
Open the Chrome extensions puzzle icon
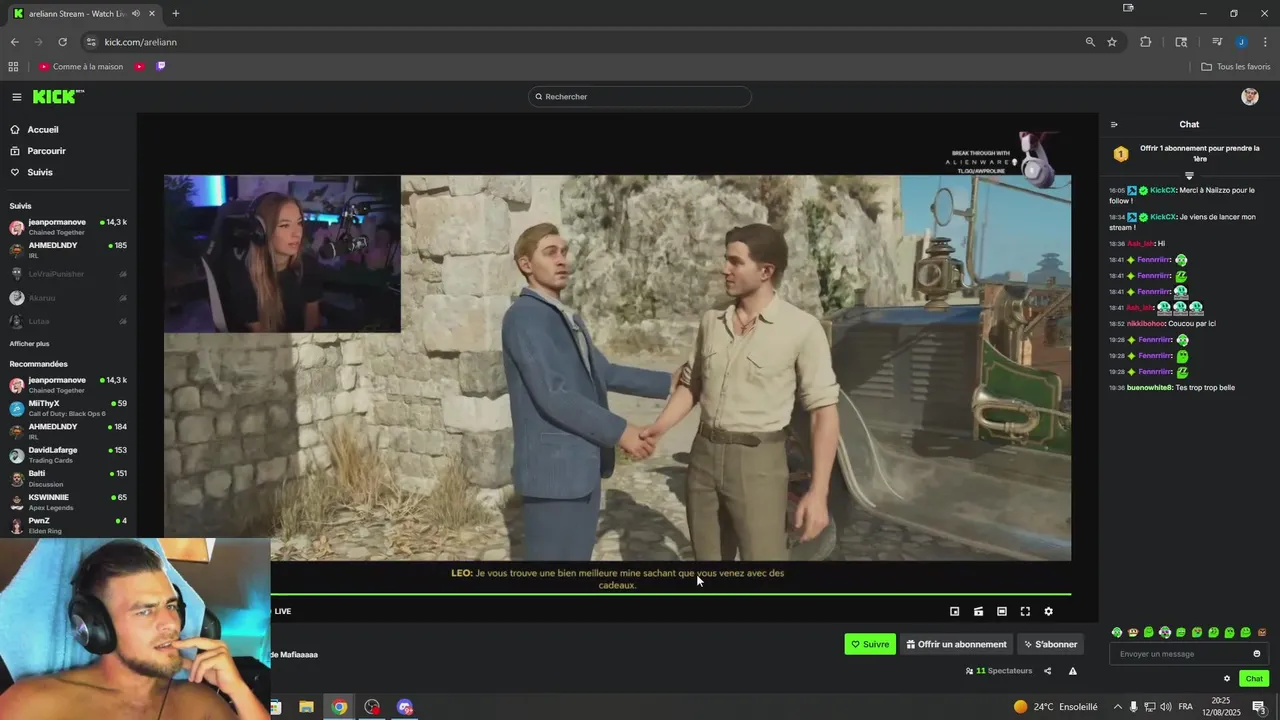1146,42
